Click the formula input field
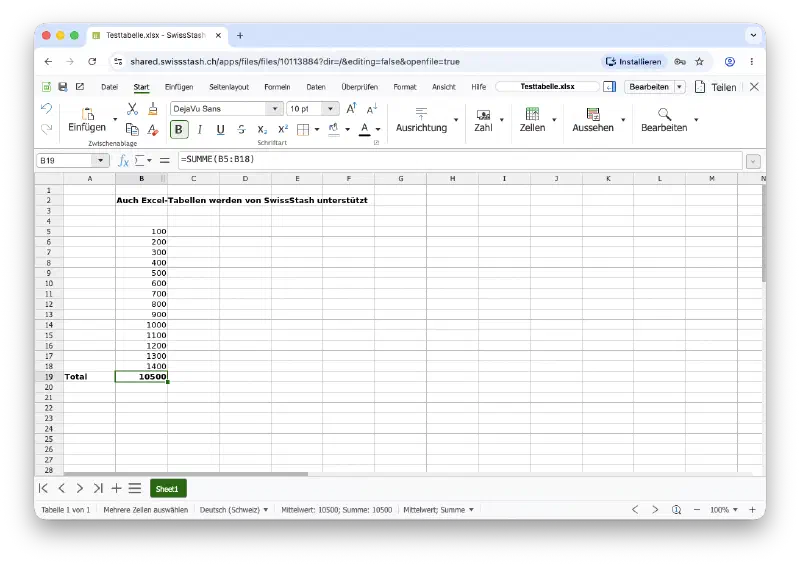800x565 pixels. [460, 160]
